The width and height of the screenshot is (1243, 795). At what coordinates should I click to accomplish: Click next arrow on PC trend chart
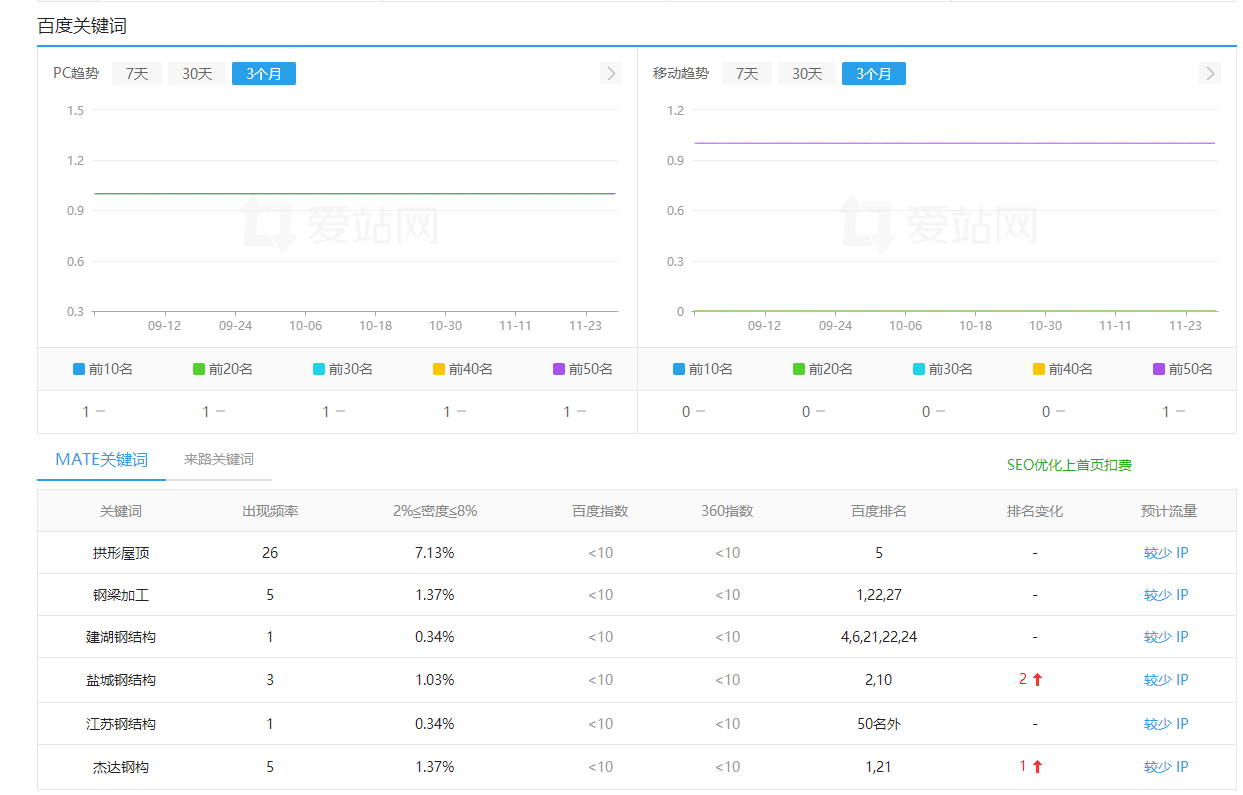point(611,73)
